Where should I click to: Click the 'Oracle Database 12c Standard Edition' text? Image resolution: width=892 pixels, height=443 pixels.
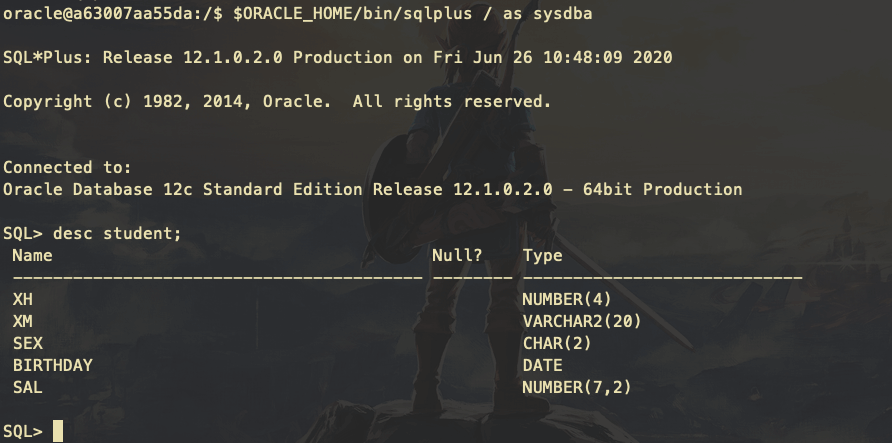click(183, 189)
